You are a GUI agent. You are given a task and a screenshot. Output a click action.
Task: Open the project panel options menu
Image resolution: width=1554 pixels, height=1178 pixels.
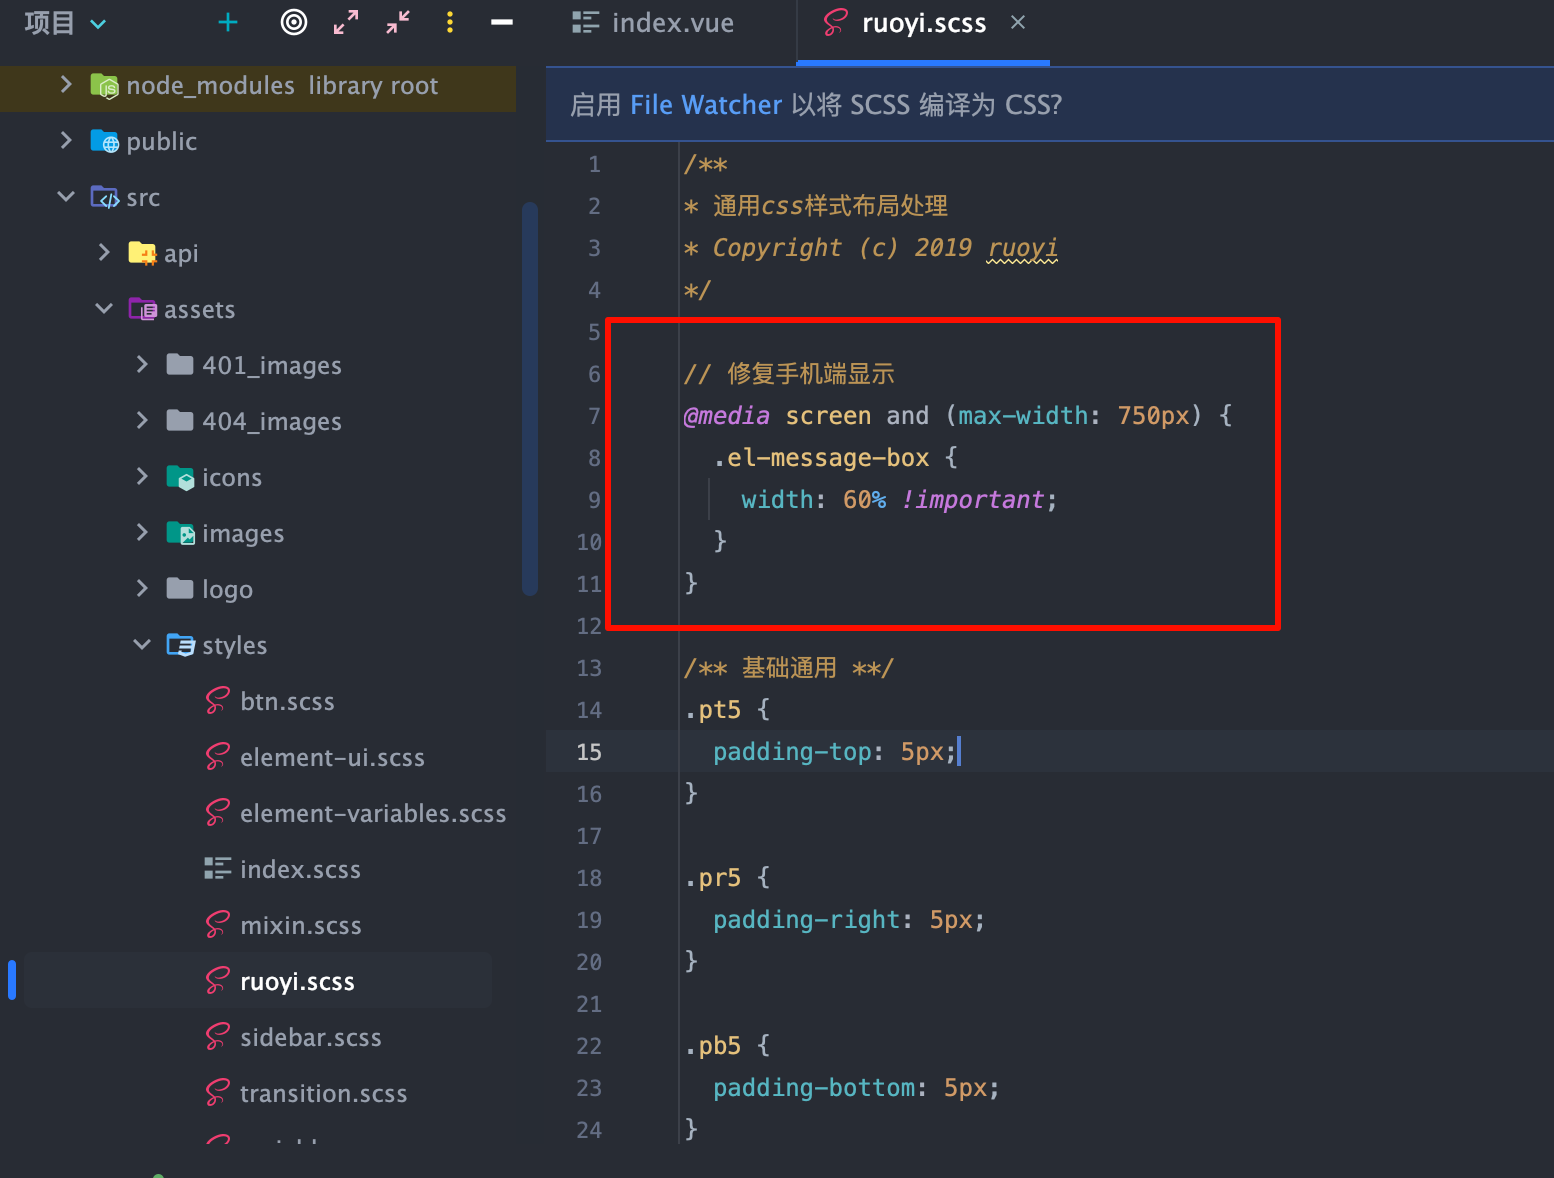click(x=450, y=23)
